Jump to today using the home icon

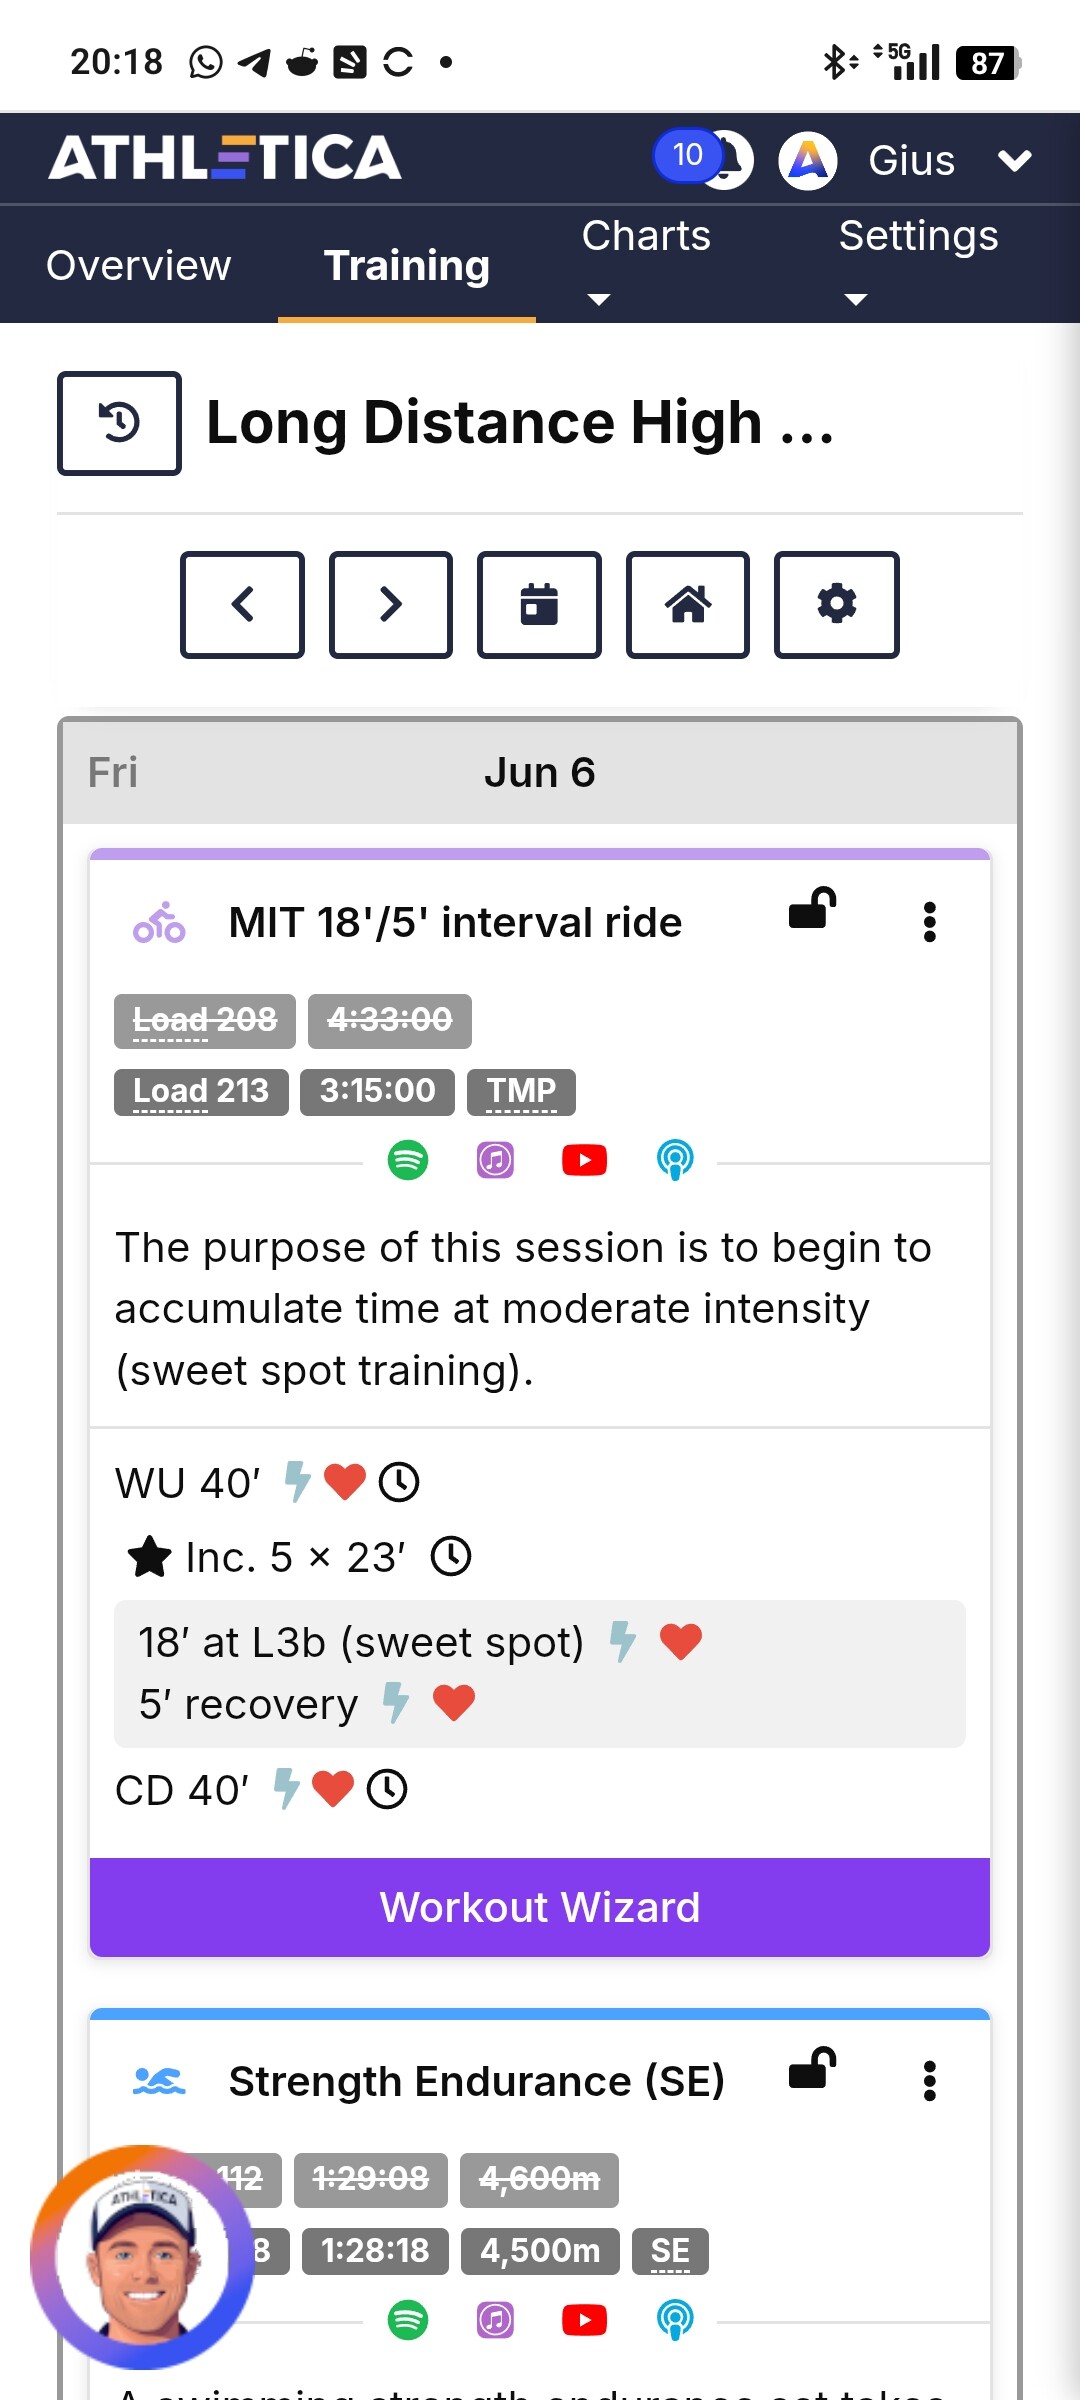[x=688, y=604]
